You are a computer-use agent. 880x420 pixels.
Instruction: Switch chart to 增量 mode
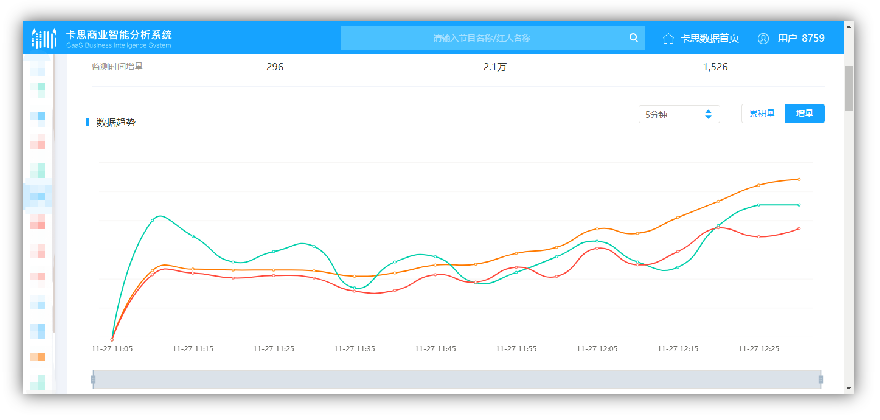click(x=804, y=114)
